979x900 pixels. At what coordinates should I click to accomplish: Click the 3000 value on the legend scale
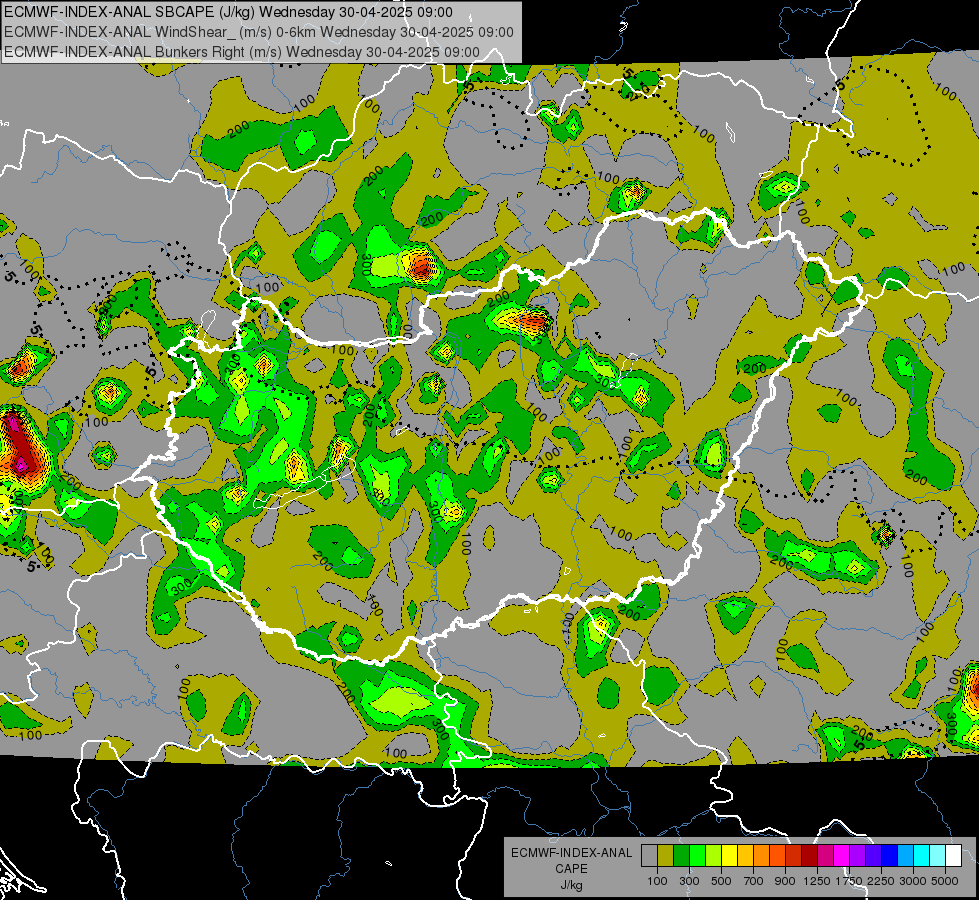(913, 881)
